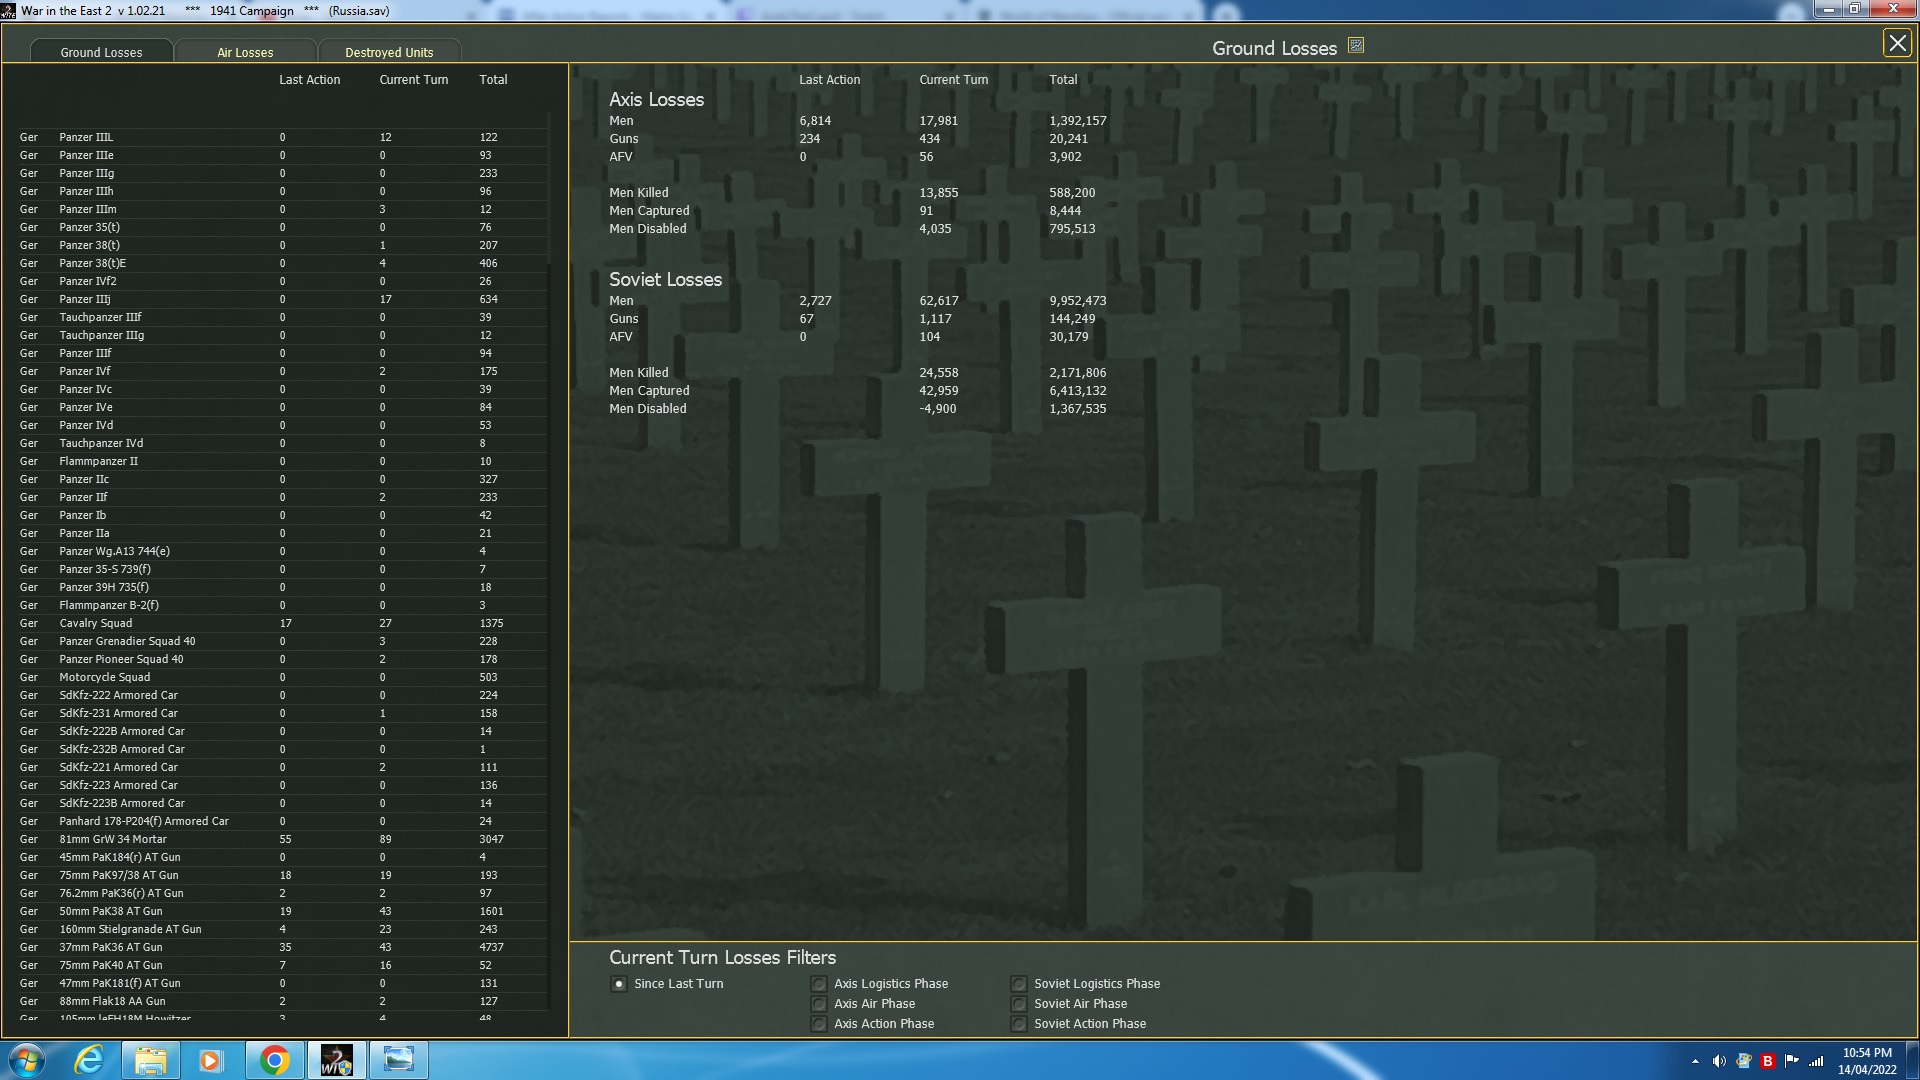Click the red Bitdefender tray icon

tap(1767, 1061)
